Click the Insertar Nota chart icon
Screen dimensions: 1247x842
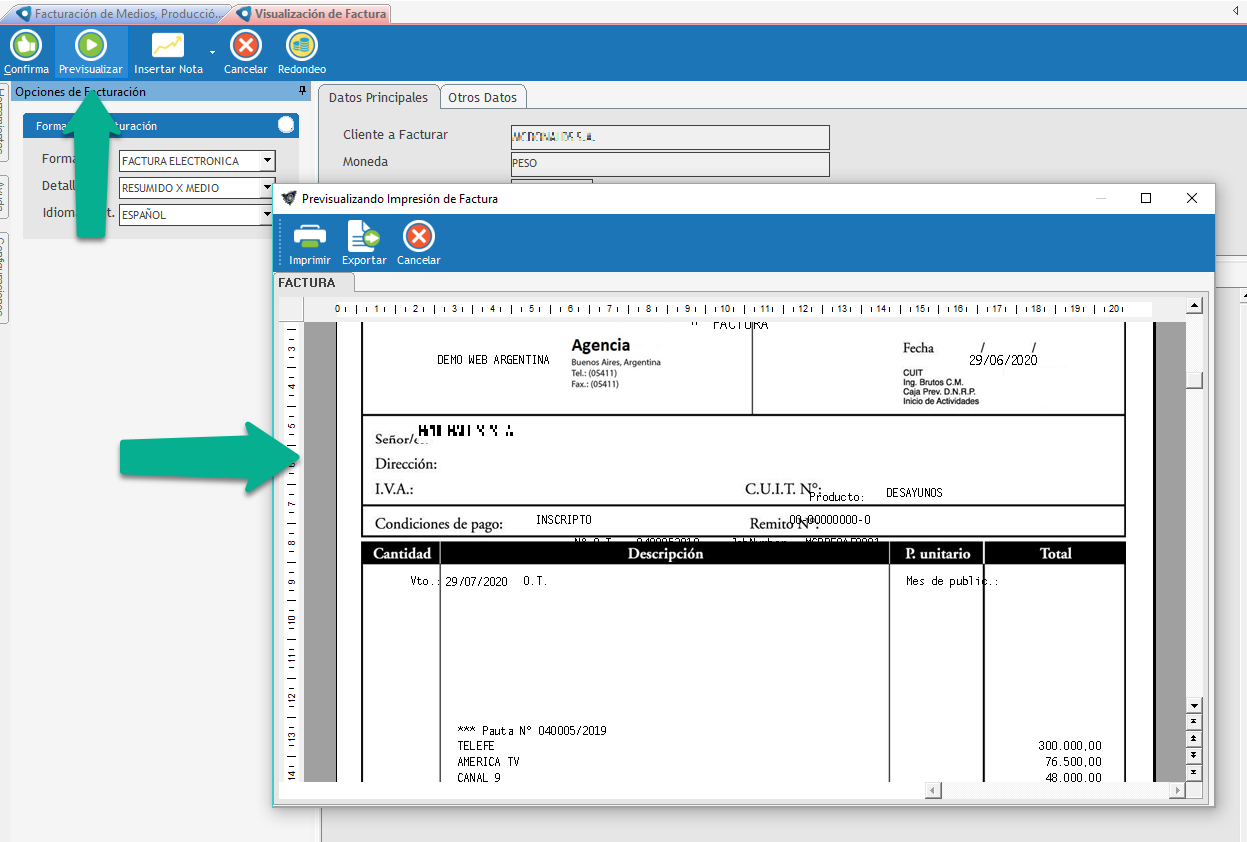tap(167, 45)
